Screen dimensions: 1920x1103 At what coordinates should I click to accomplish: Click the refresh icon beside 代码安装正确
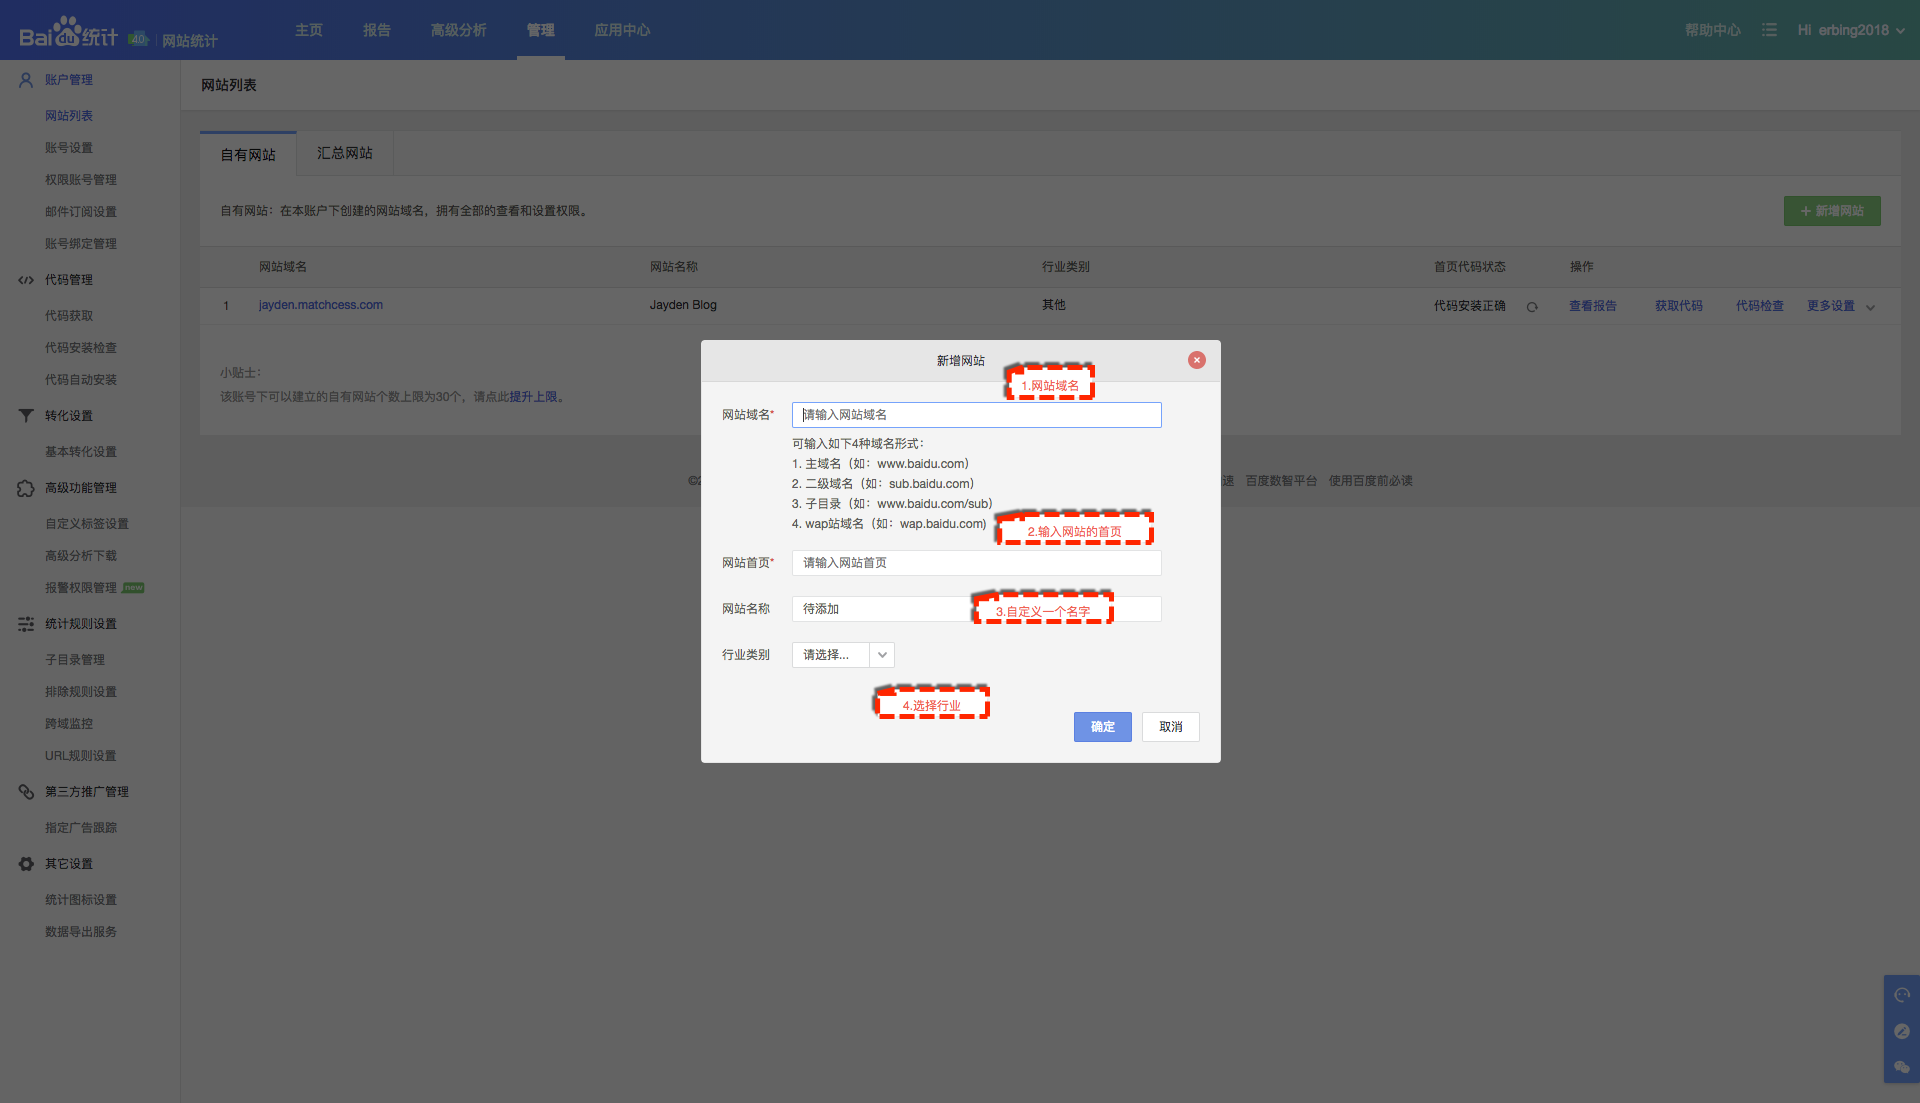click(x=1532, y=307)
